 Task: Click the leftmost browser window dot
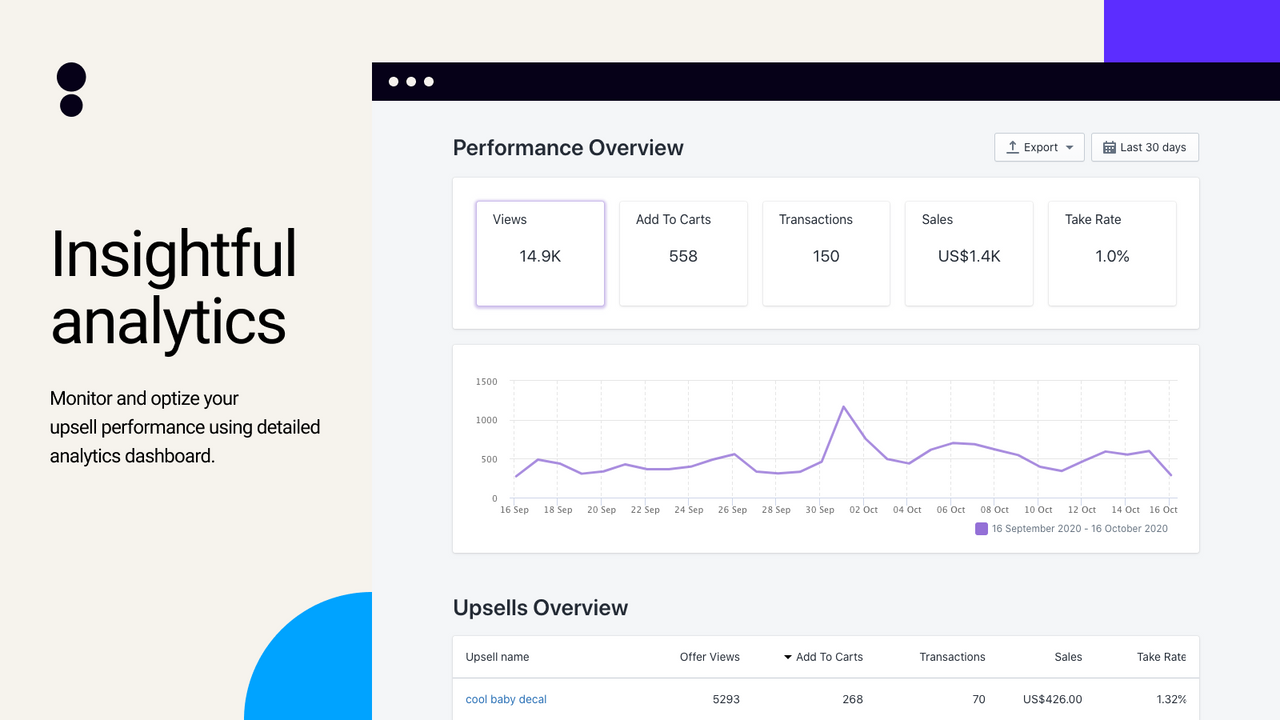click(x=394, y=81)
